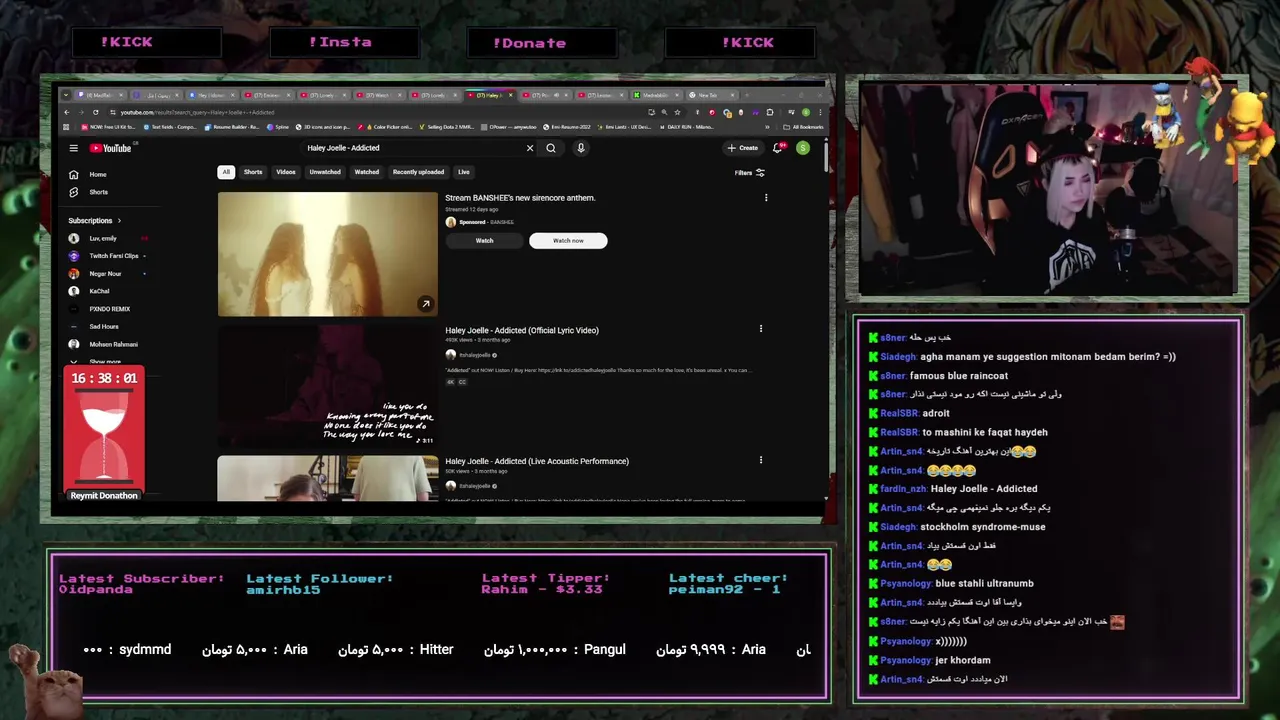Click the Stream BANSHEE's new sirencore anthem title
Image resolution: width=1280 pixels, height=720 pixels.
click(x=520, y=198)
